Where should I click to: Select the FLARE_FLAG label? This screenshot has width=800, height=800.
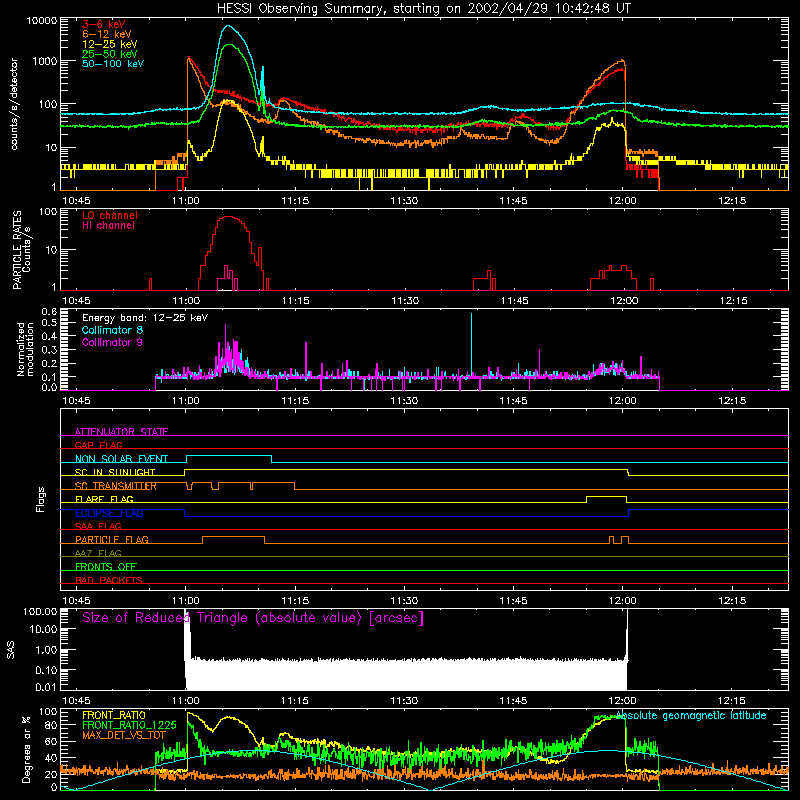click(104, 499)
